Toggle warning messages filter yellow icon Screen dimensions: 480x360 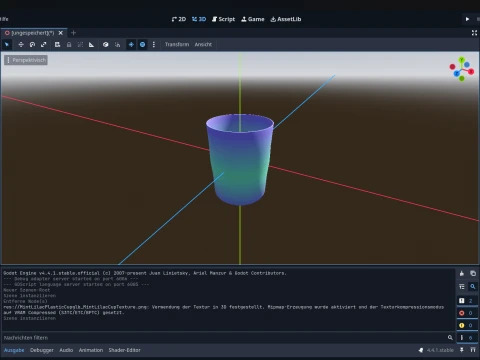(x=466, y=325)
